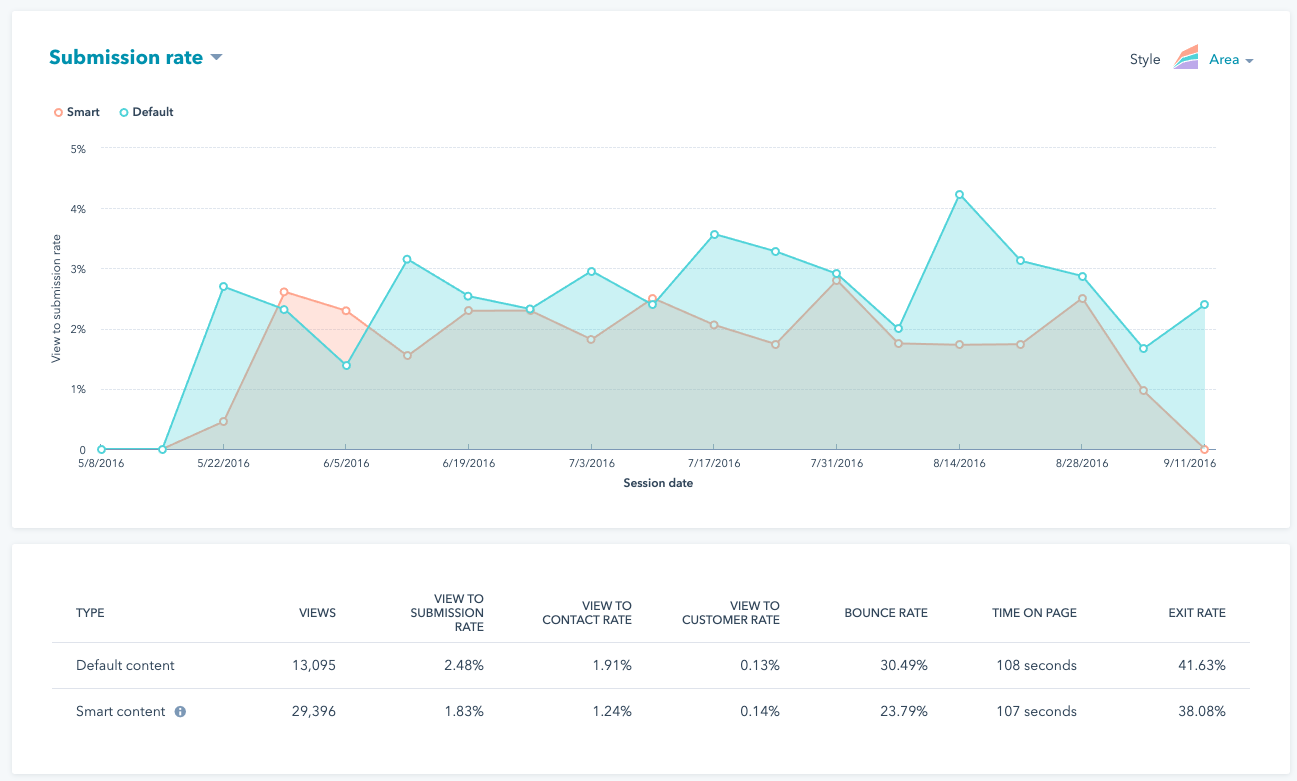Click the Default peak data point at 8/14/2016
Viewport: 1297px width, 781px height.
960,195
